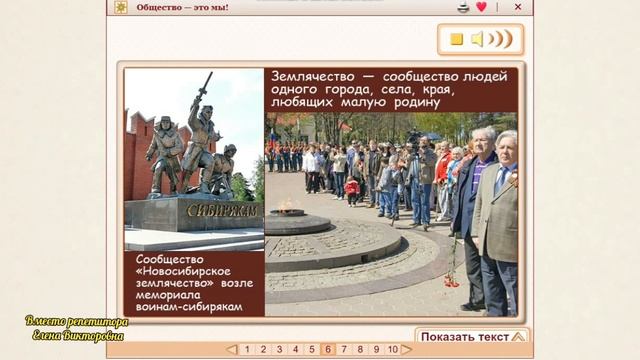Select current slide page 6
This screenshot has height=360, width=640.
pyautogui.click(x=328, y=349)
